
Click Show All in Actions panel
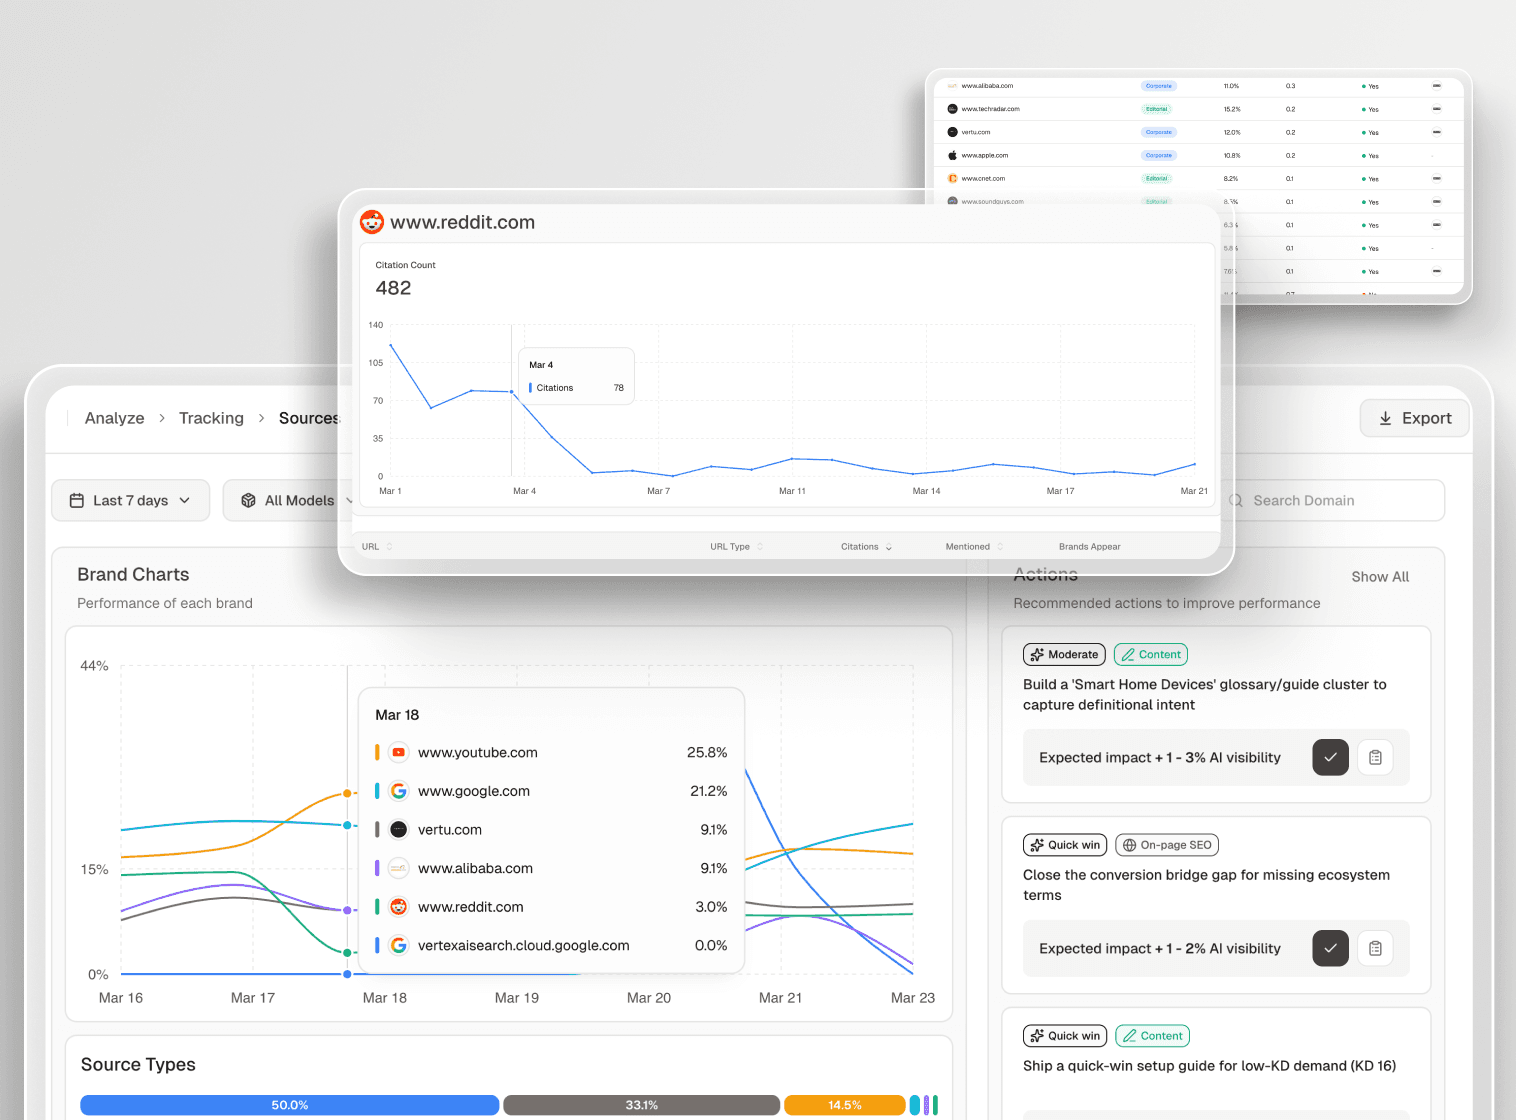pos(1379,577)
